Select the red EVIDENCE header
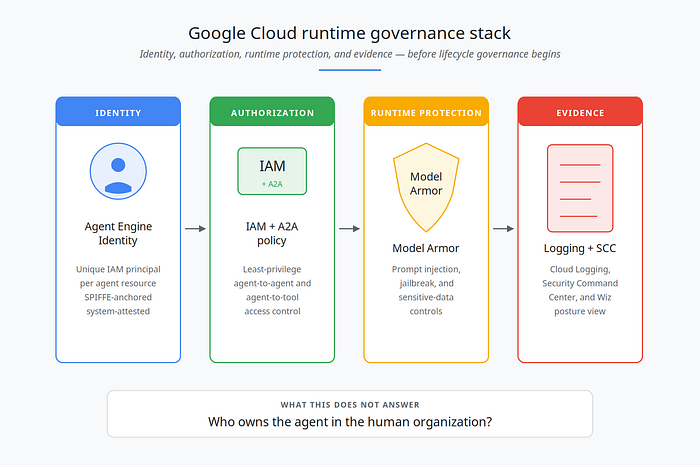 point(580,112)
